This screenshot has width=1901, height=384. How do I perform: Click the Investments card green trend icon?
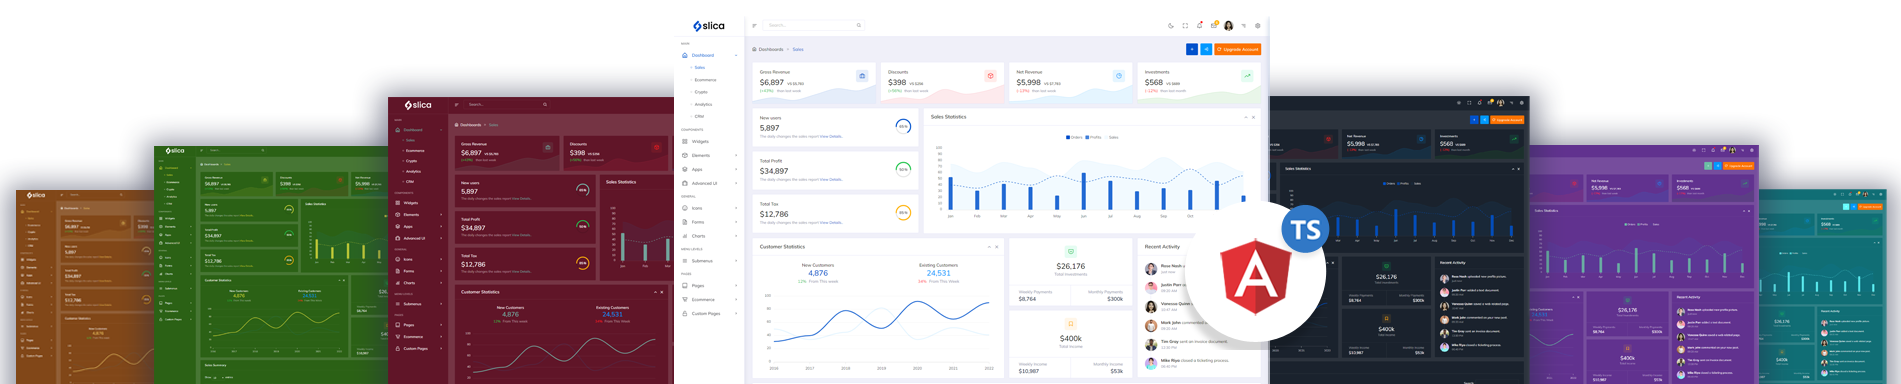coord(1247,76)
